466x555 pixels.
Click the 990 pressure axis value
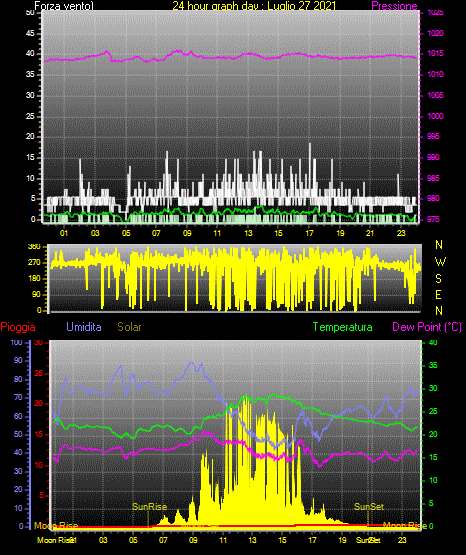(433, 157)
